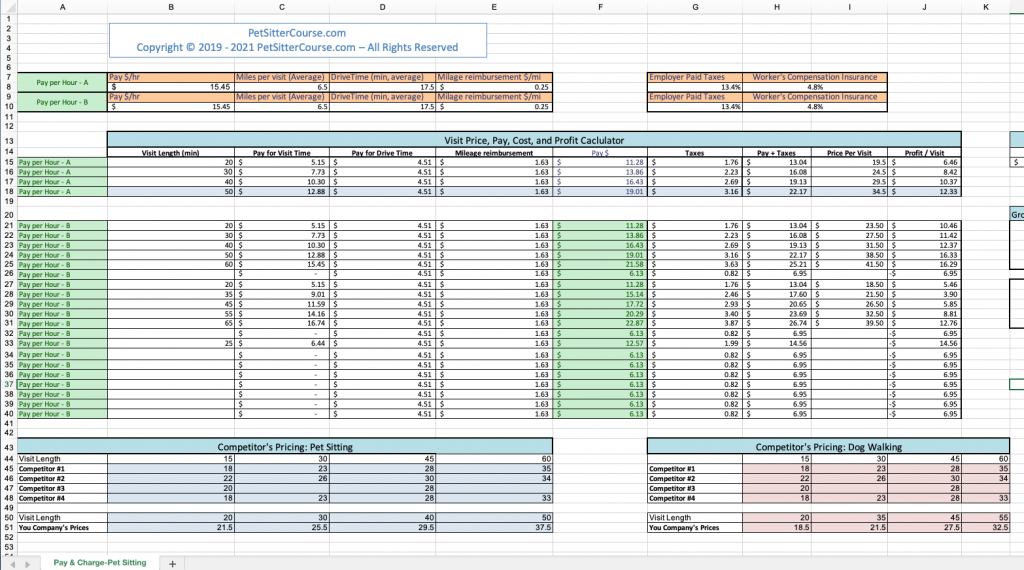Viewport: 1024px width, 570px height.
Task: Click the green Pay per Hour - A label
Action: click(x=62, y=82)
